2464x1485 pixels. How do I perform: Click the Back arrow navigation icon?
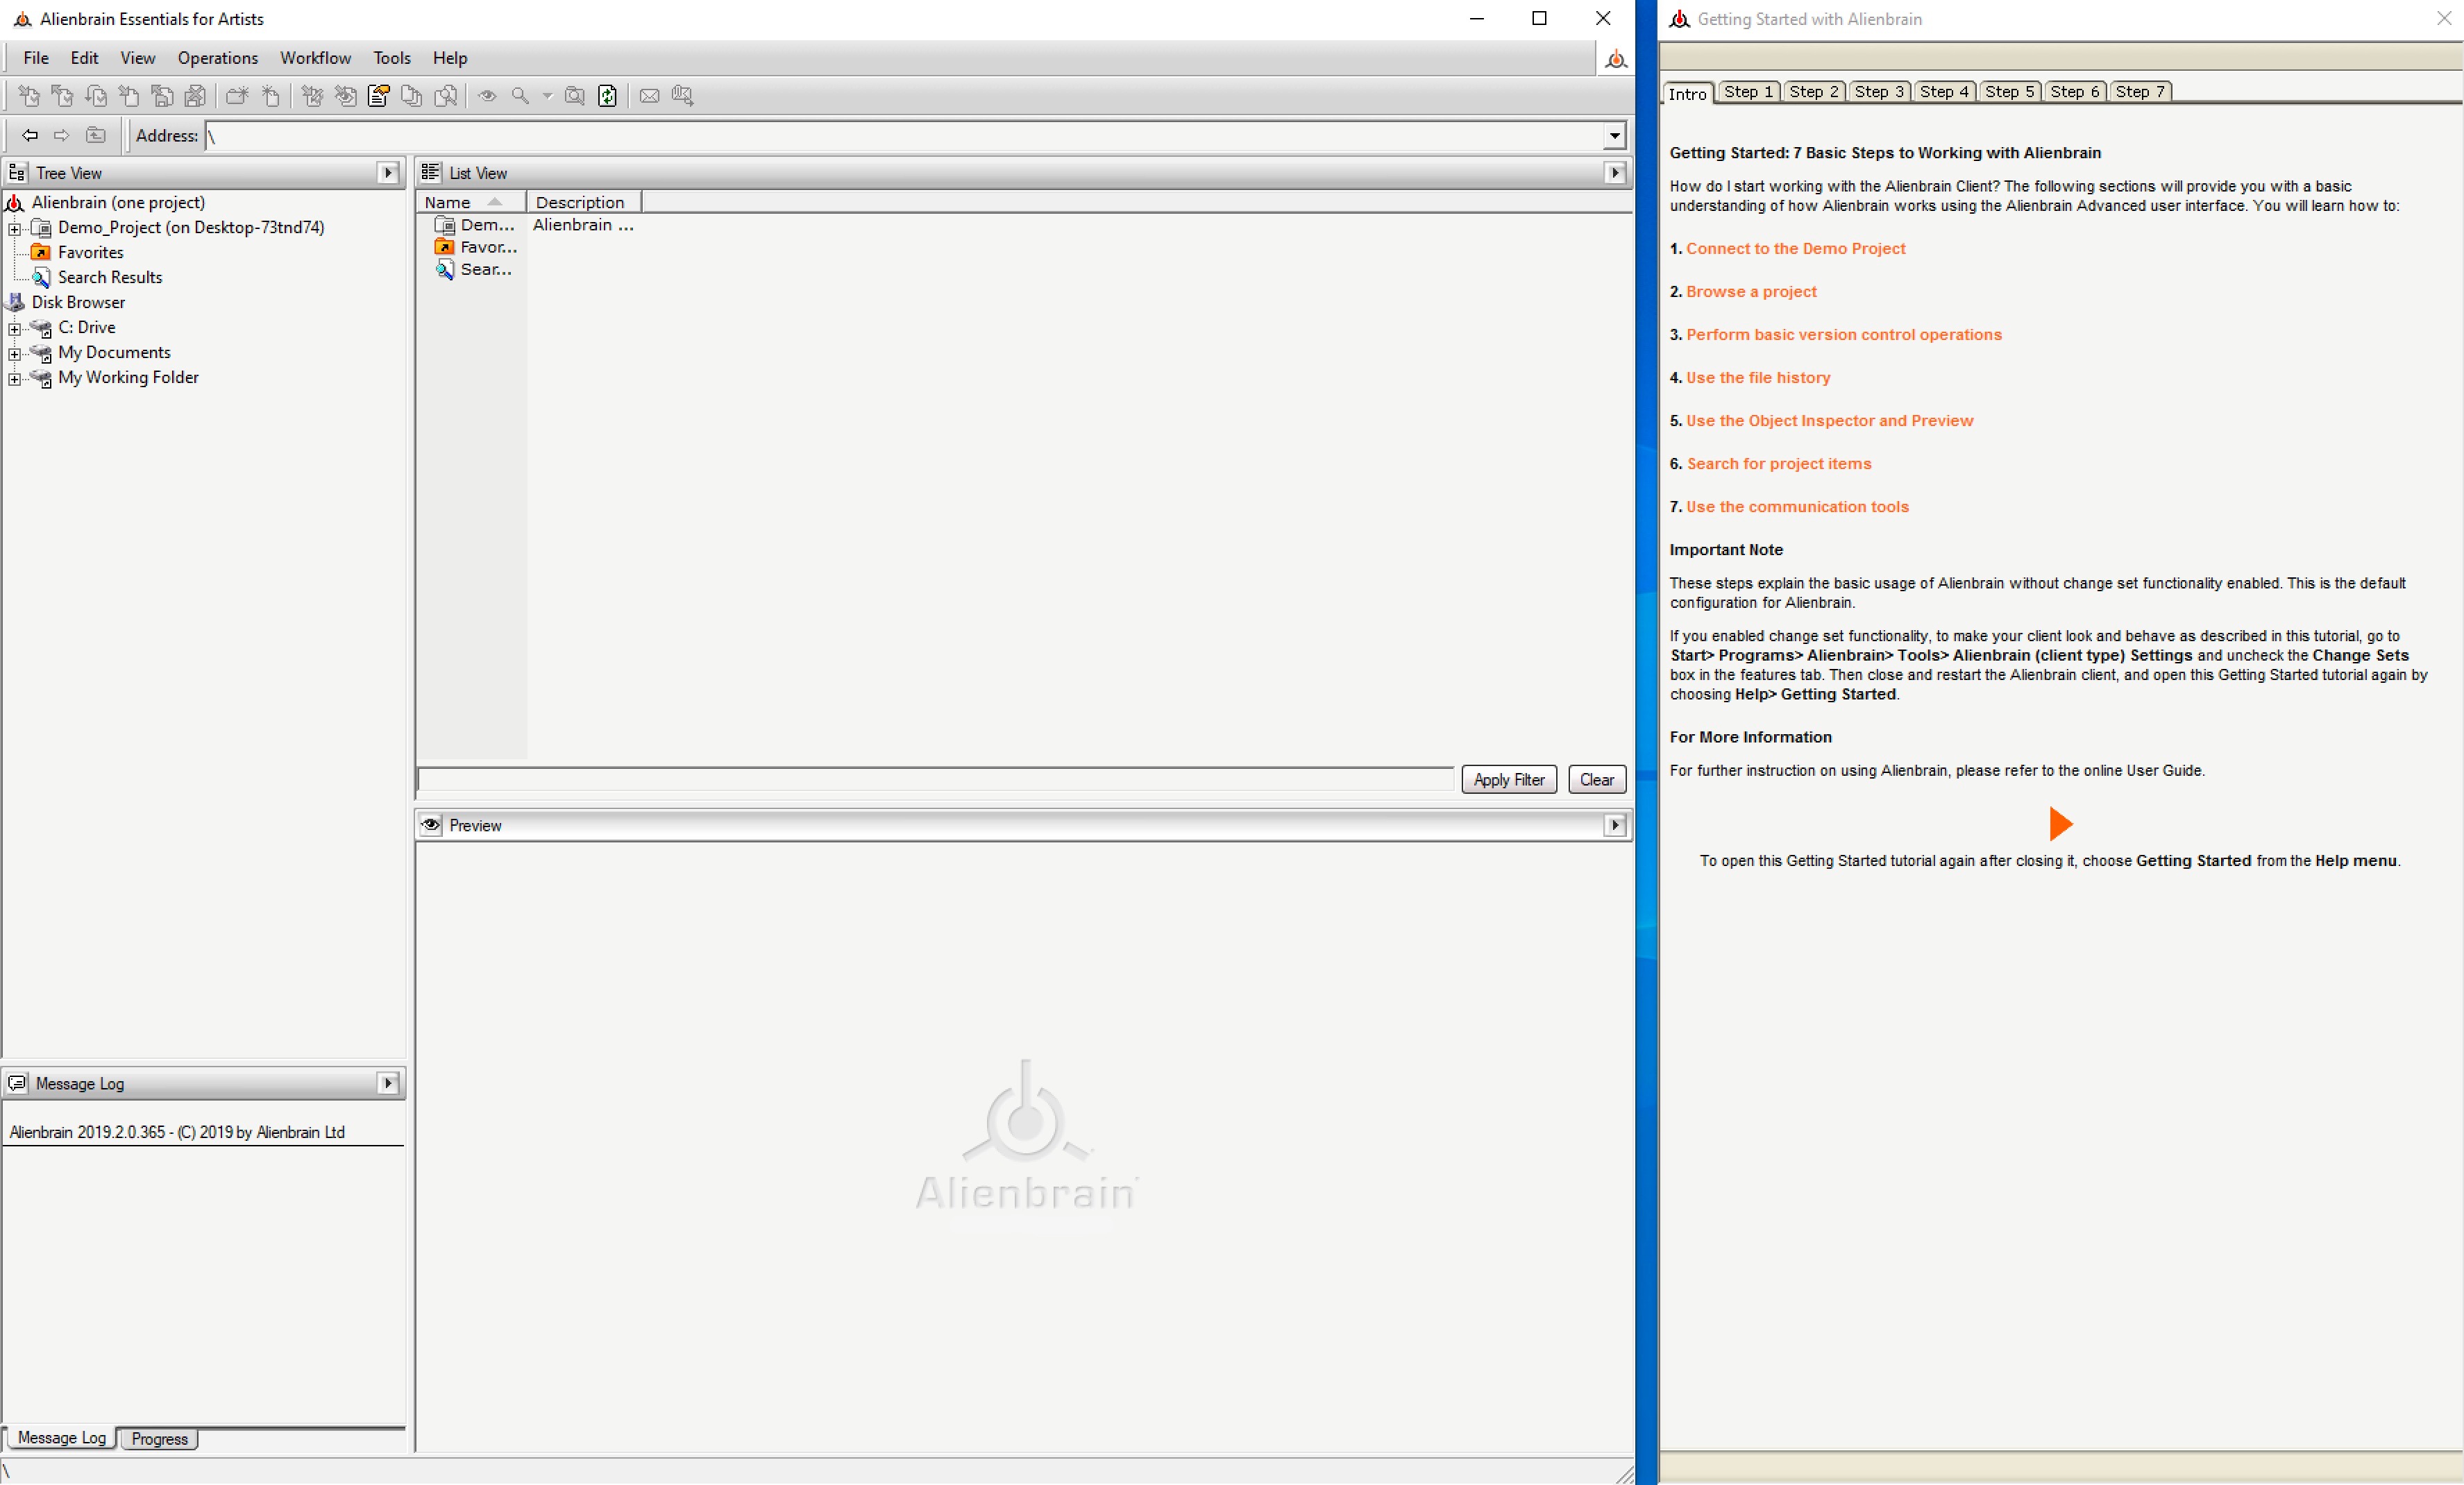pyautogui.click(x=30, y=135)
